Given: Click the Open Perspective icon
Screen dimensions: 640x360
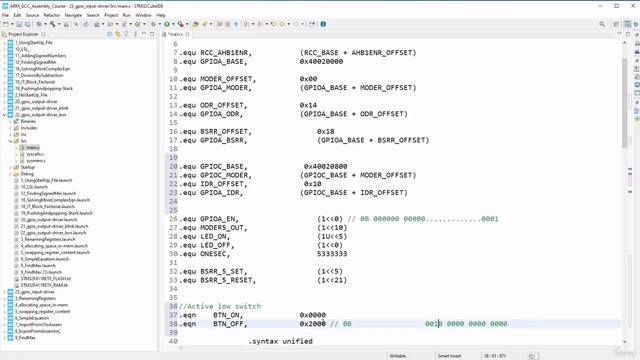Looking at the screenshot, I should 616,24.
